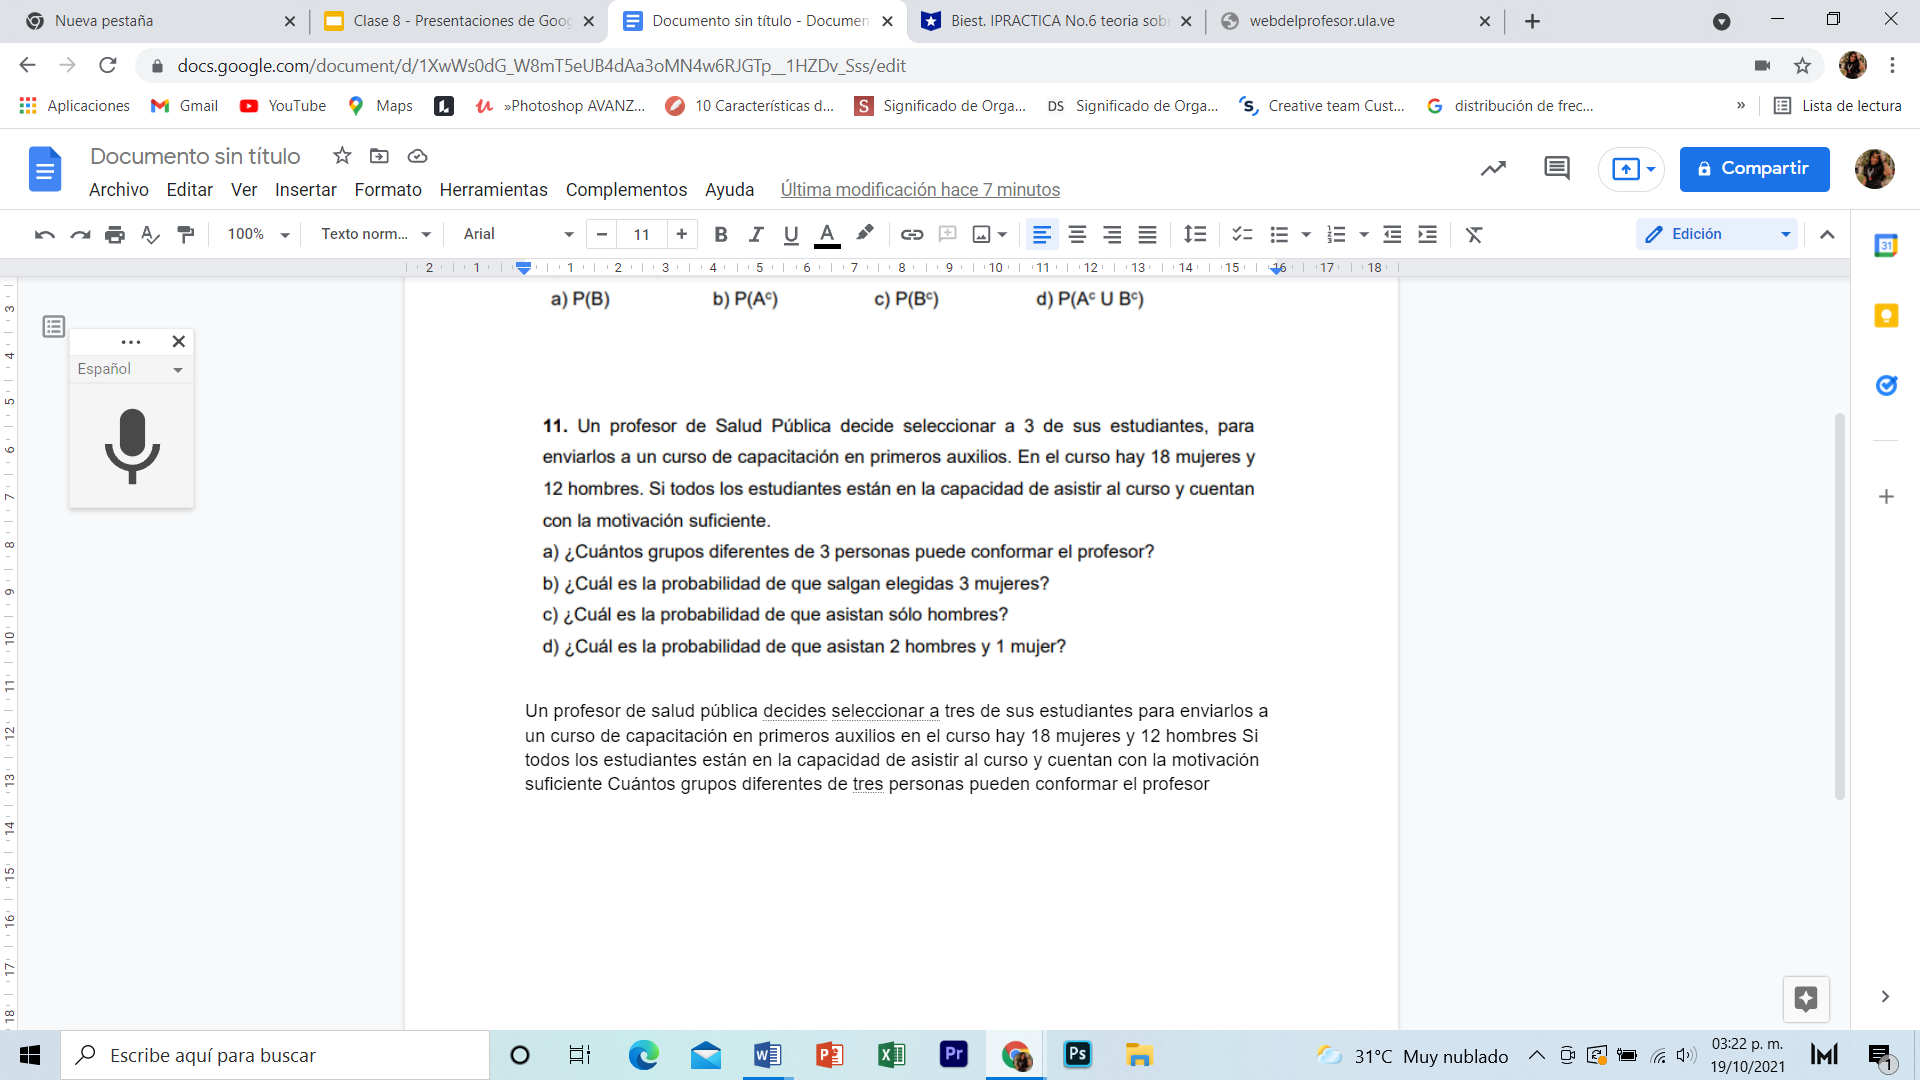Open the Arial font dropdown
Viewport: 1920px width, 1080px height.
518,234
